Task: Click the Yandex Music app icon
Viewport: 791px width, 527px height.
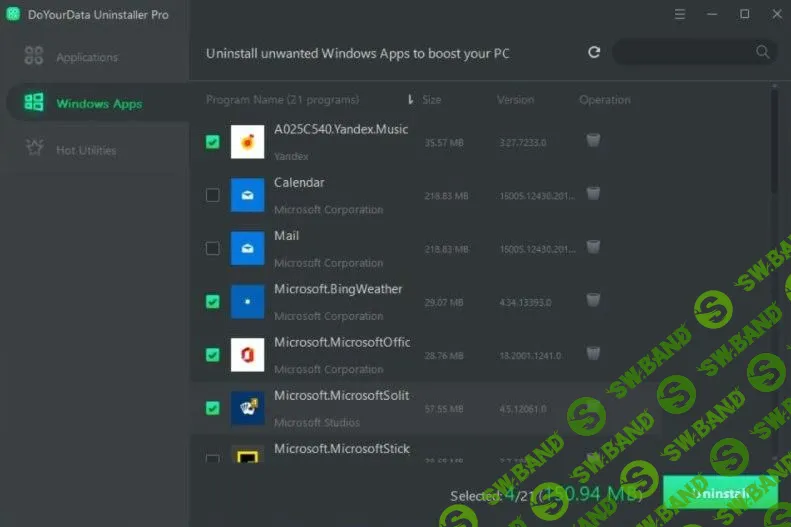Action: [247, 142]
